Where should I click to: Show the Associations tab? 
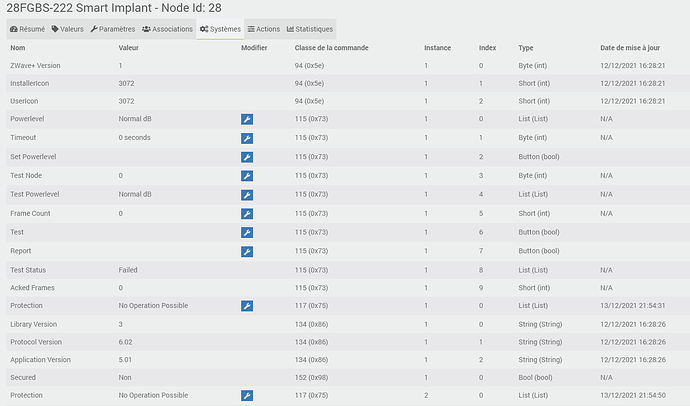coord(167,29)
